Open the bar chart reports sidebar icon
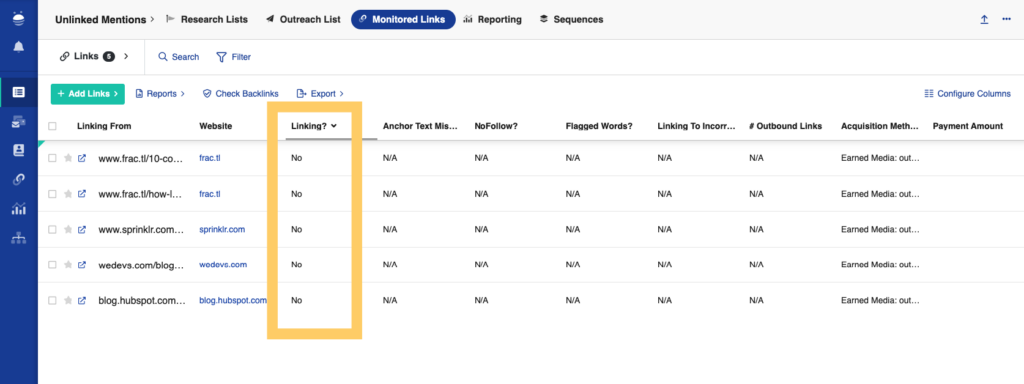 point(18,209)
